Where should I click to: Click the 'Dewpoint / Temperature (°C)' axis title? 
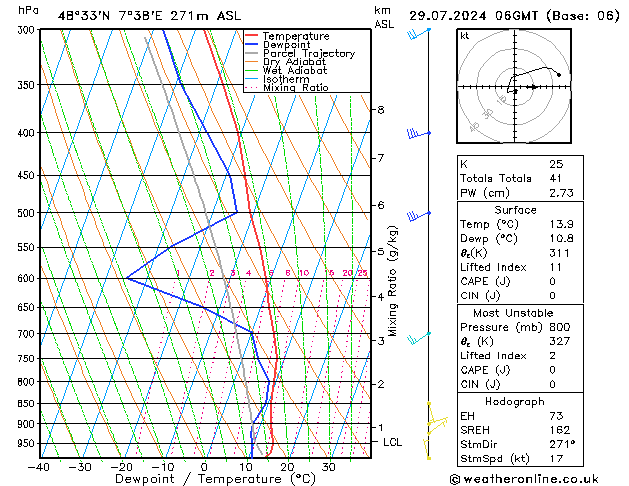(215, 479)
